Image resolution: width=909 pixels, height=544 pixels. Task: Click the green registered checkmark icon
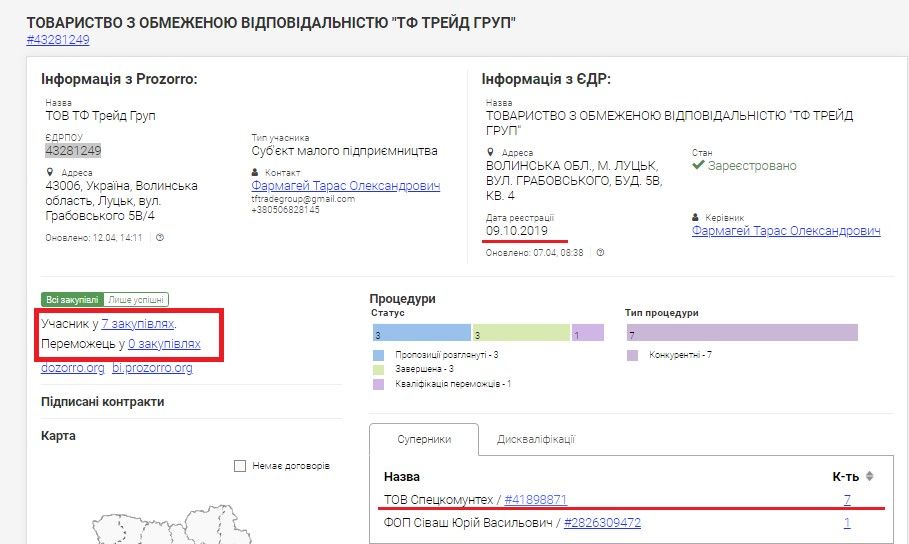coord(698,165)
